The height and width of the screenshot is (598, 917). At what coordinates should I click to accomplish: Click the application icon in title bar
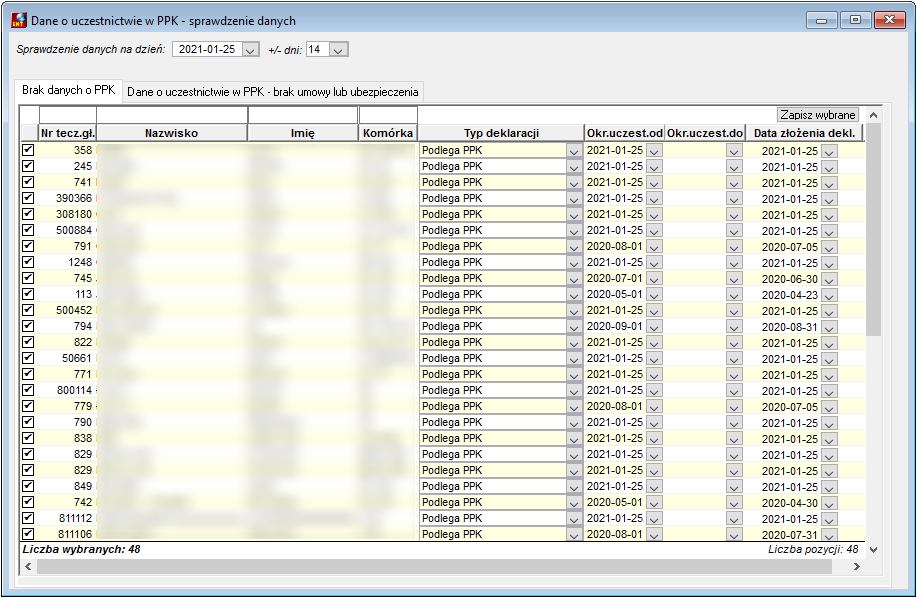click(x=19, y=20)
